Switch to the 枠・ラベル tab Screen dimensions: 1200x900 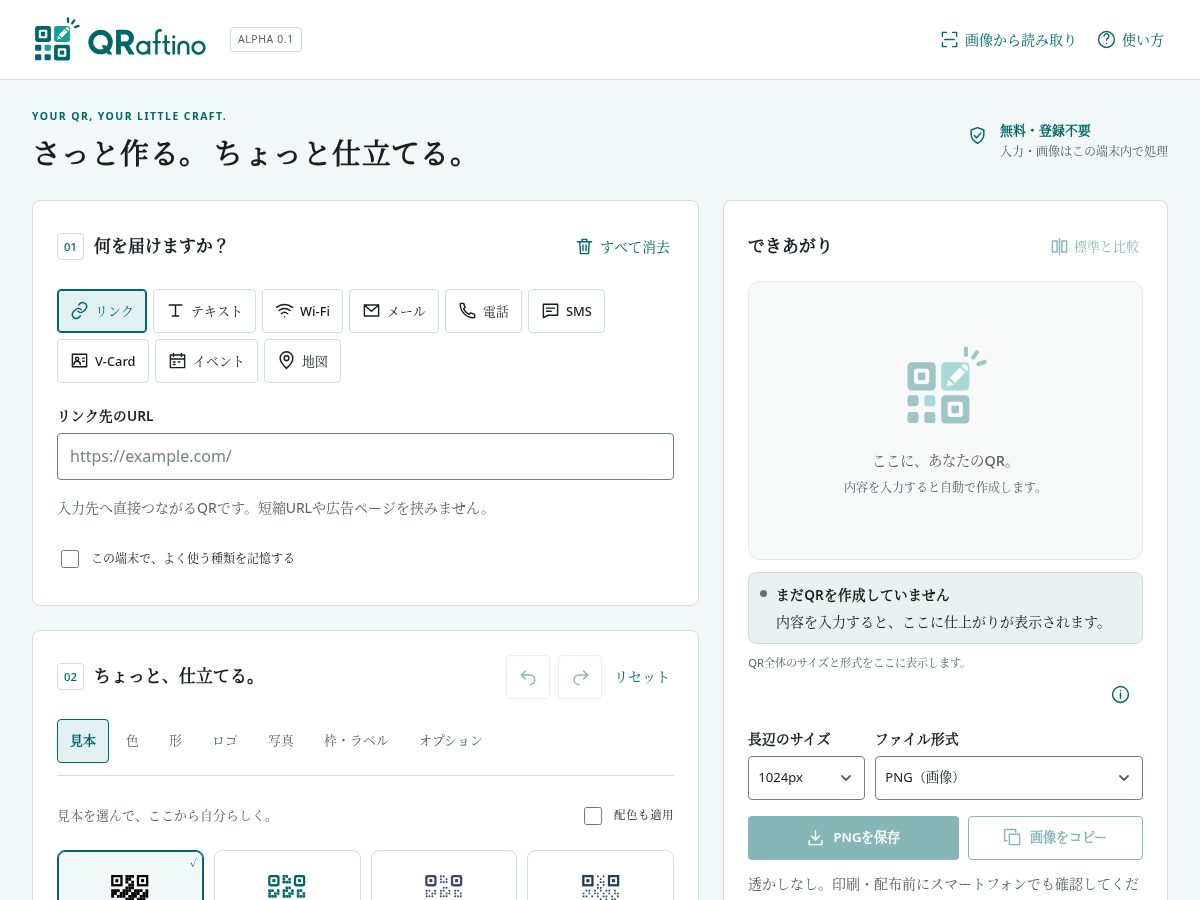tap(356, 741)
